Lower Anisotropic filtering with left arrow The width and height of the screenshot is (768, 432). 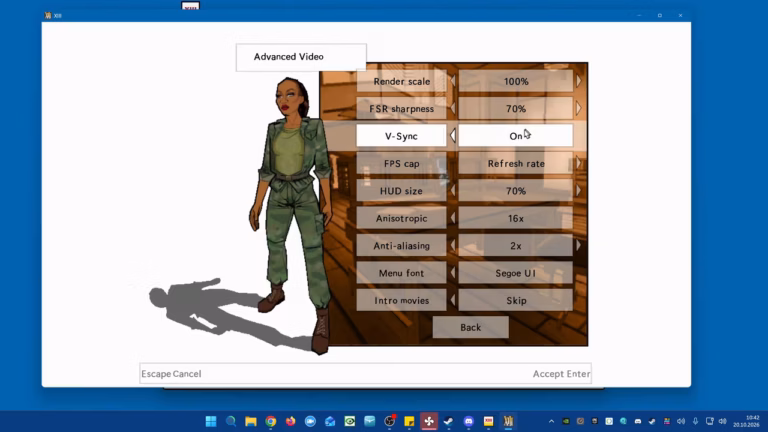pos(453,218)
